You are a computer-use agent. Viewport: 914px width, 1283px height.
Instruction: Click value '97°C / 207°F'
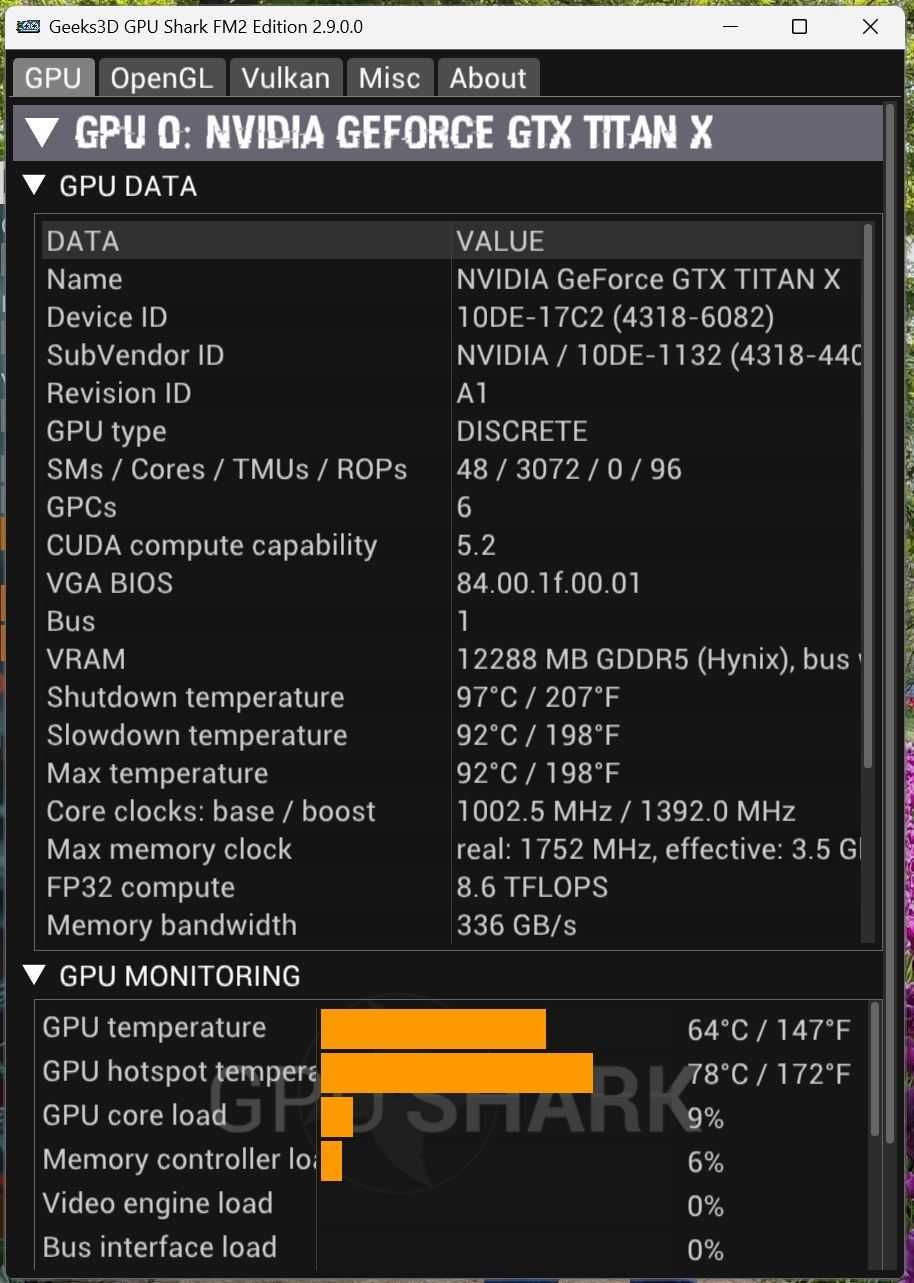pyautogui.click(x=538, y=697)
